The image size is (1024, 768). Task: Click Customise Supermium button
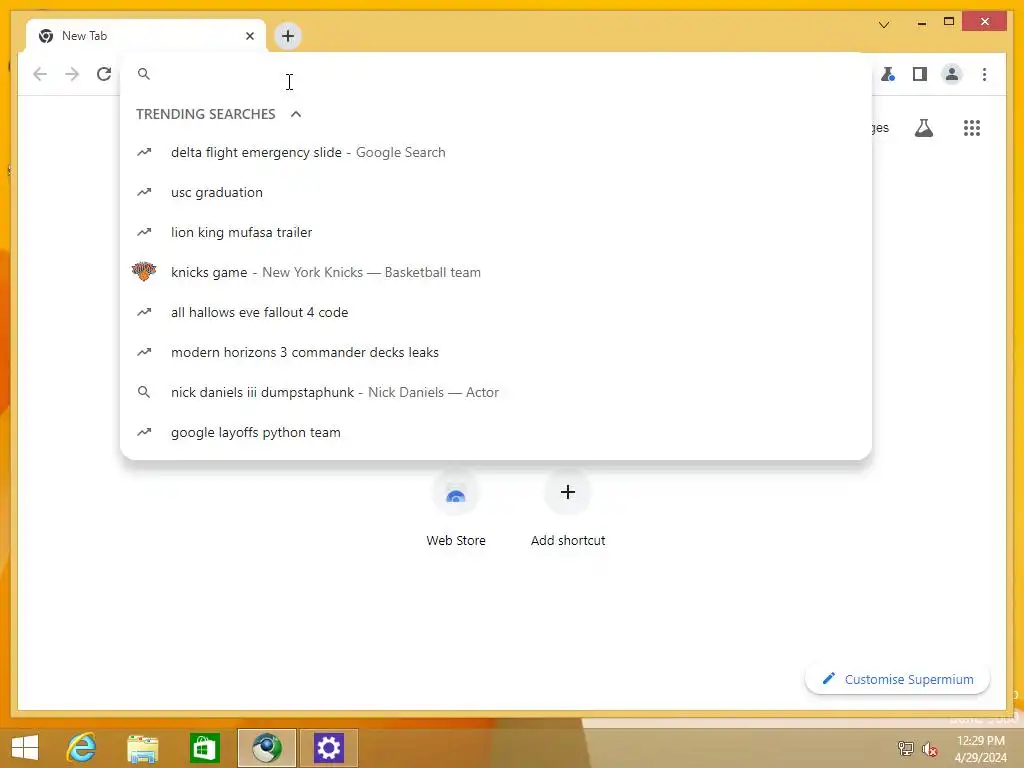(x=897, y=679)
